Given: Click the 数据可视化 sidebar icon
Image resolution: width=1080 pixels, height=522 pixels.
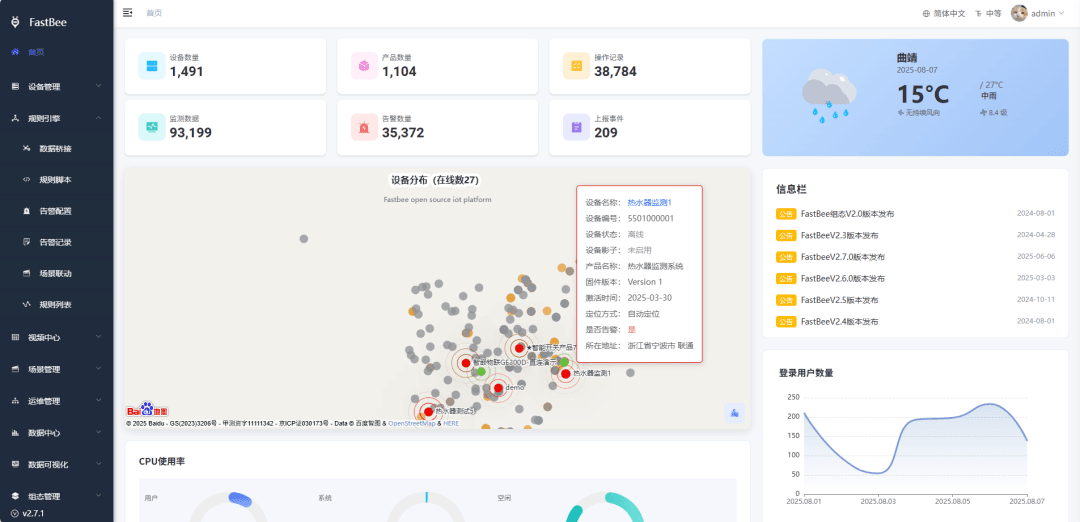Looking at the screenshot, I should point(15,464).
